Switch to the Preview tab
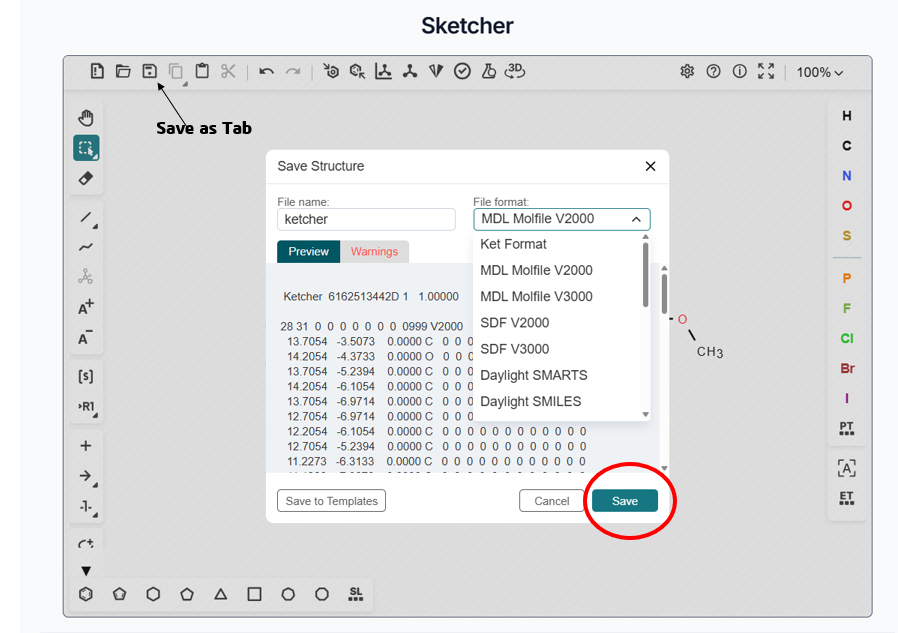The height and width of the screenshot is (633, 898). tap(308, 251)
